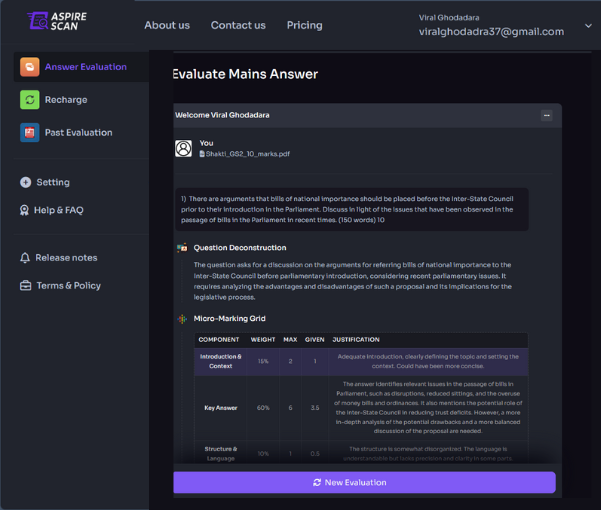Collapse the Welcome Viral Ghodadara panel
Viewport: 601px width, 510px height.
[546, 115]
